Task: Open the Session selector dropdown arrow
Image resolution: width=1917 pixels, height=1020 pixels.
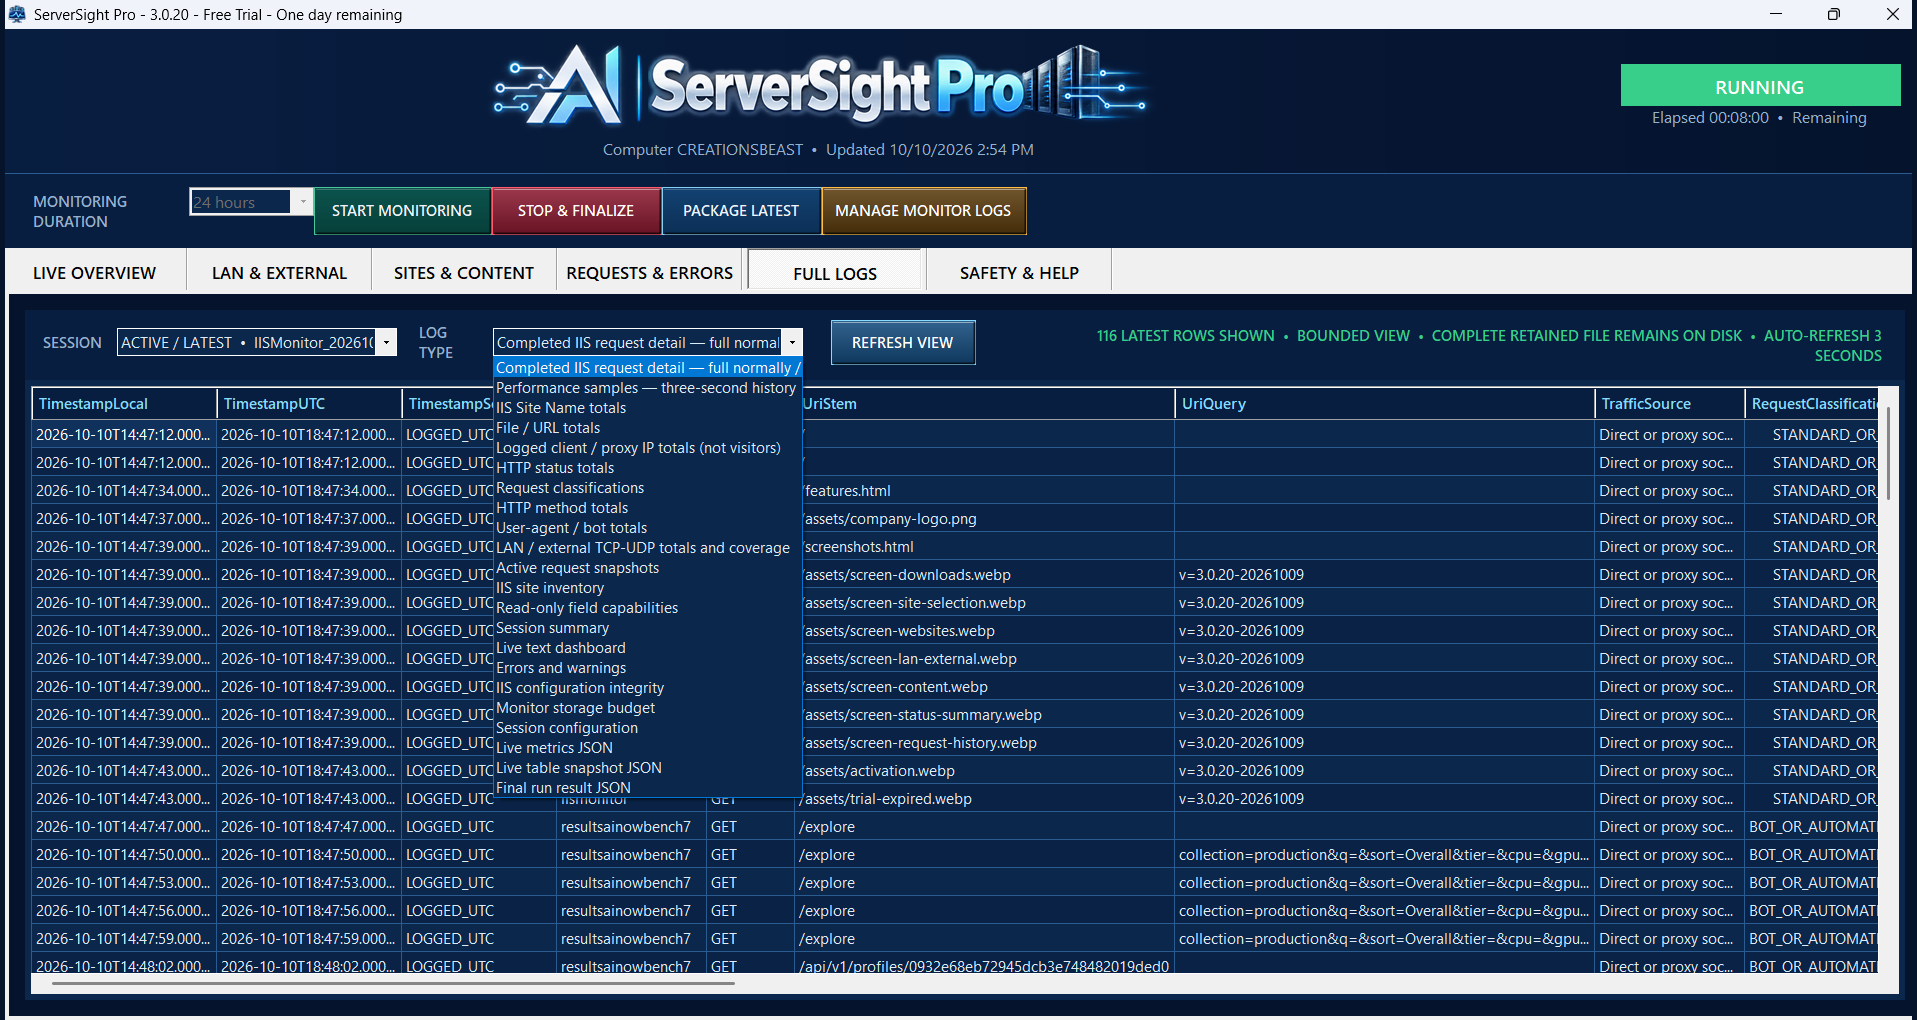Action: point(386,342)
